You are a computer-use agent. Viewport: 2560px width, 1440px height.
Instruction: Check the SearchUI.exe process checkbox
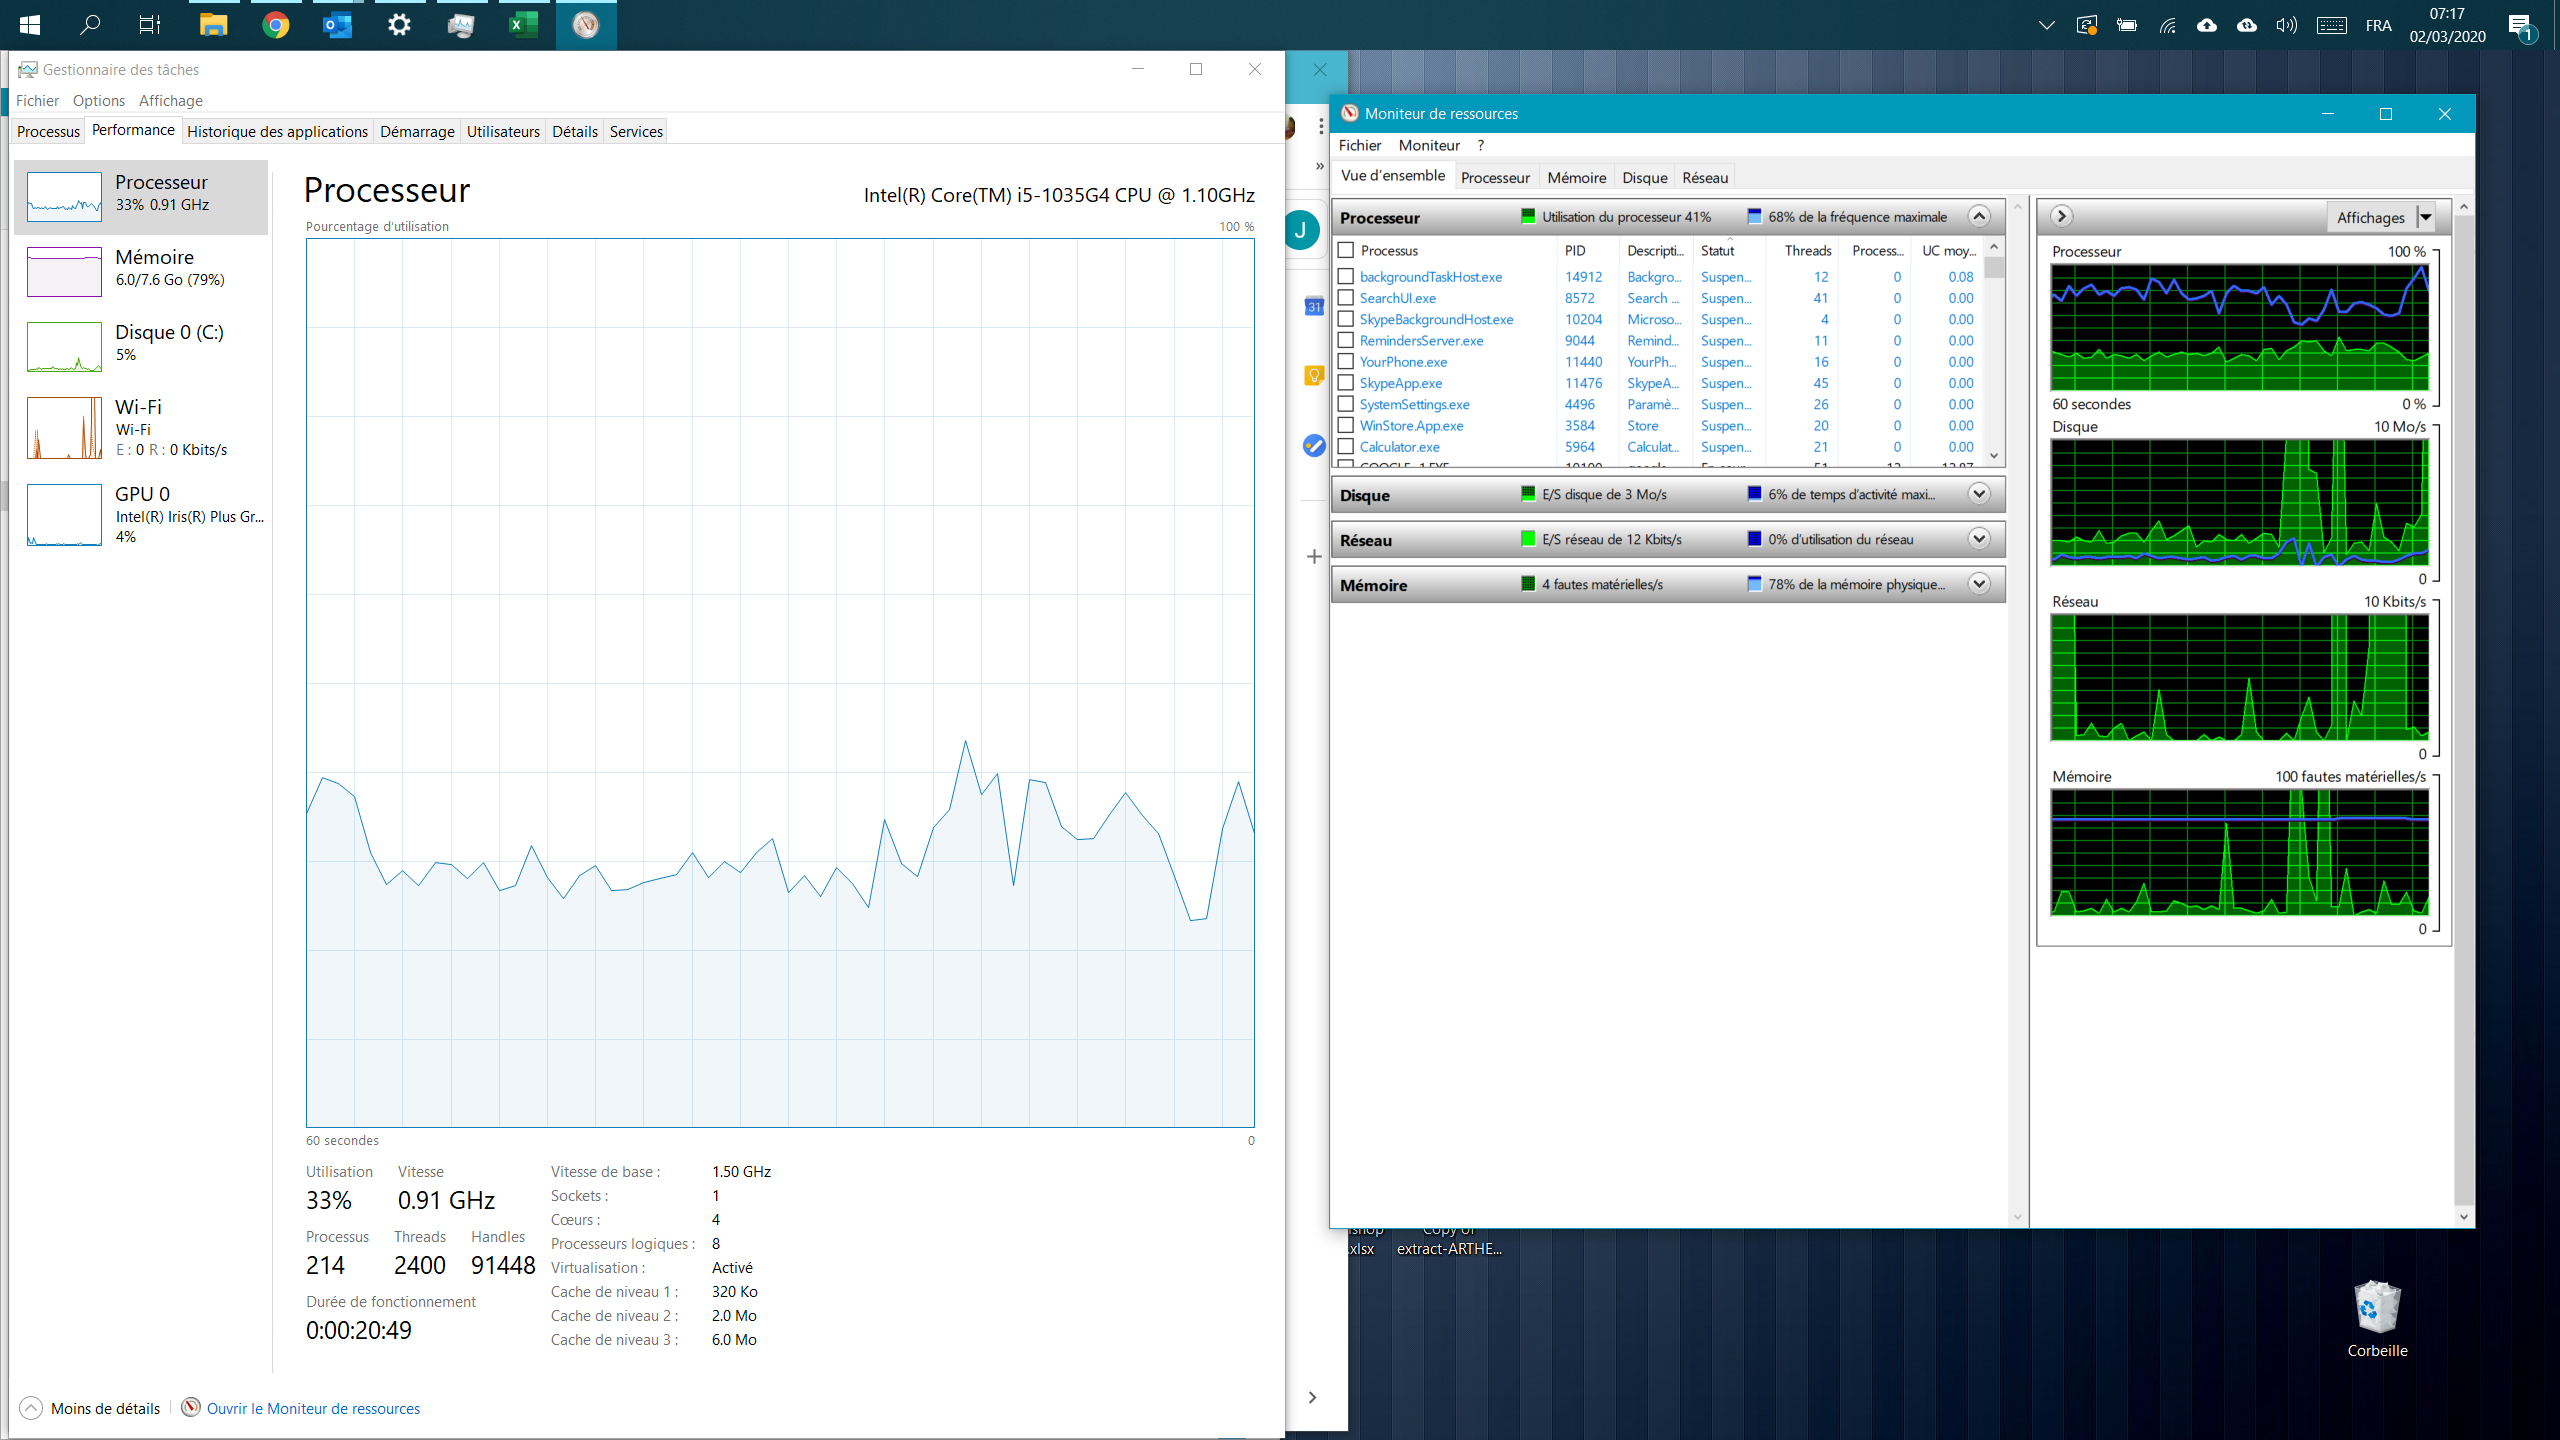click(1346, 298)
